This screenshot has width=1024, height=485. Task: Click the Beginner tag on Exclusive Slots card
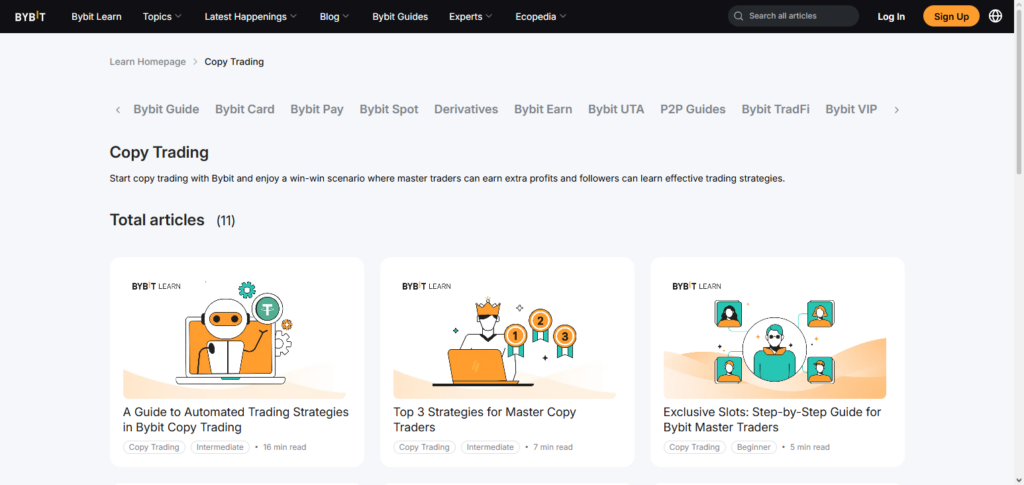(x=754, y=447)
